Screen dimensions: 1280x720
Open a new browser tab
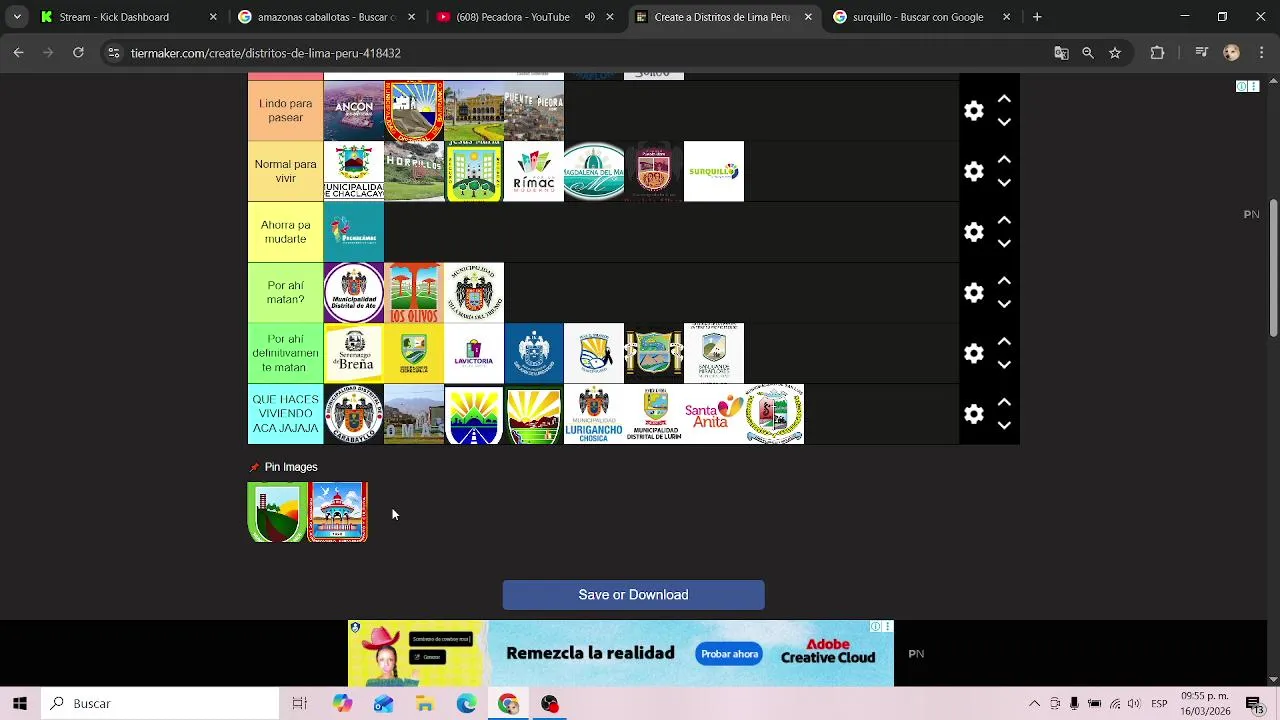1037,17
